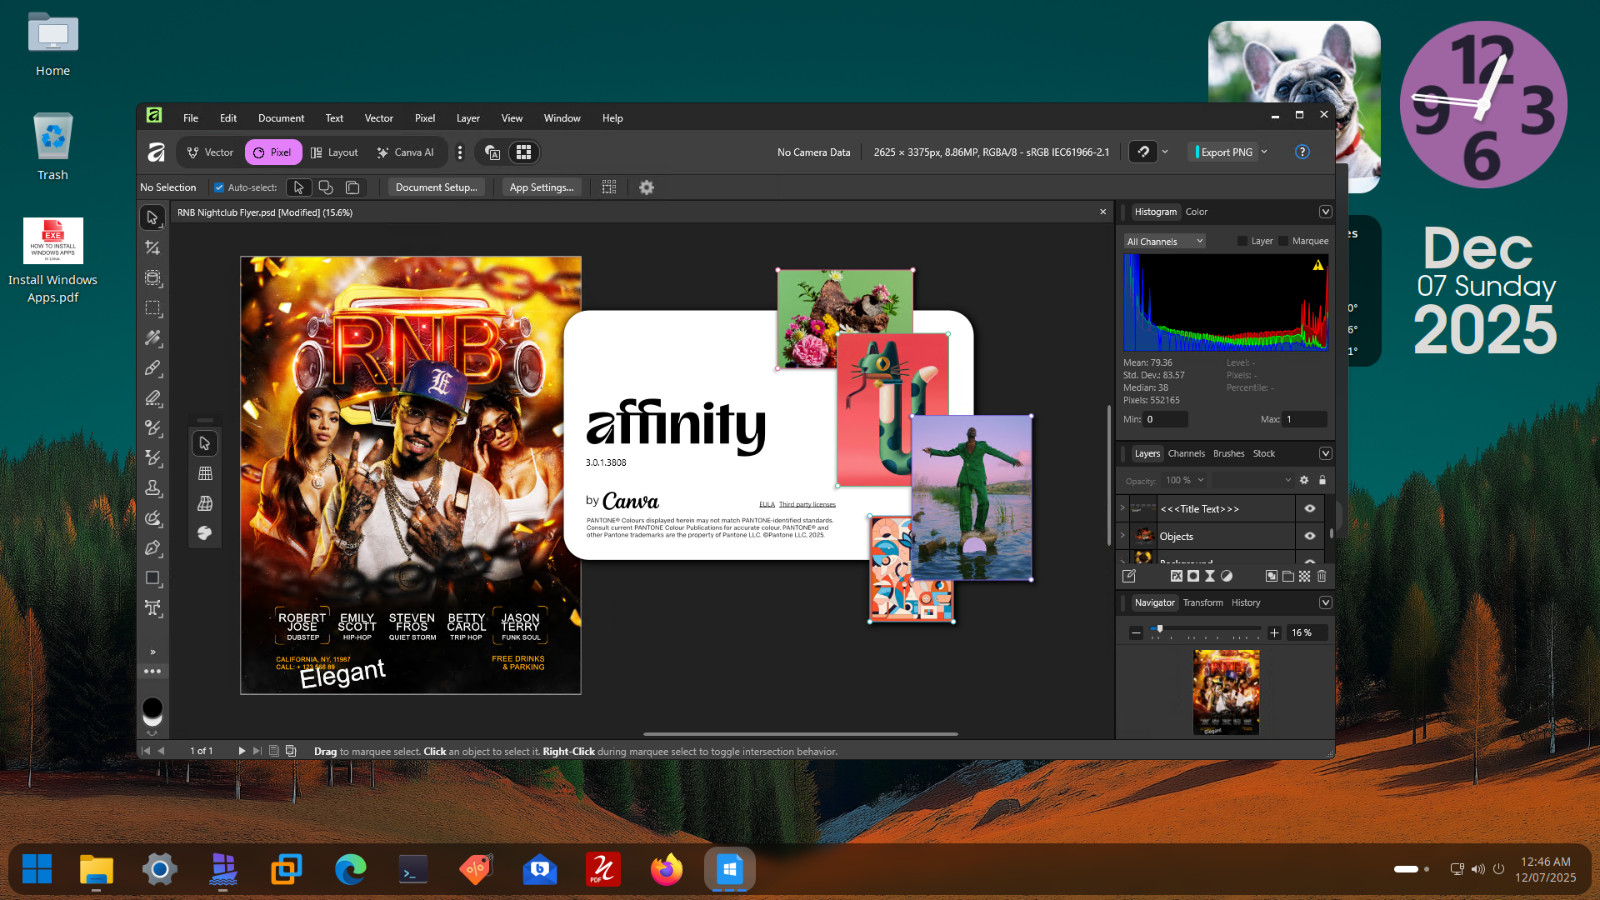Open the gear preferences icon in context bar
The width and height of the screenshot is (1600, 900).
pos(646,187)
